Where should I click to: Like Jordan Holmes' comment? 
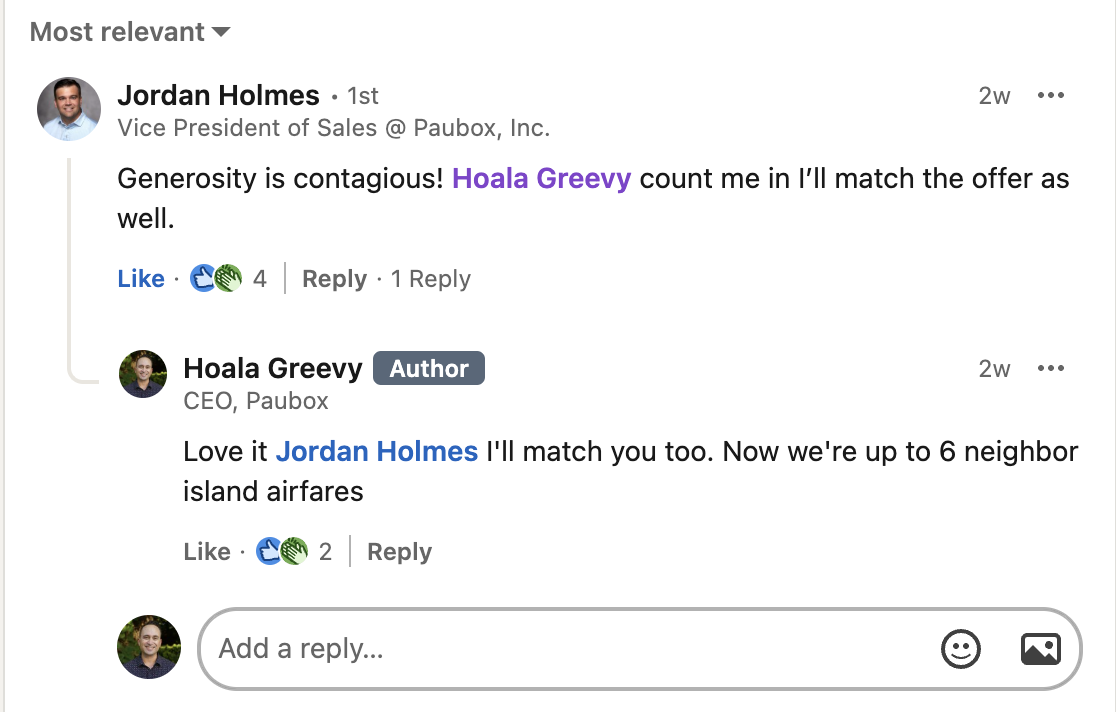pos(141,279)
